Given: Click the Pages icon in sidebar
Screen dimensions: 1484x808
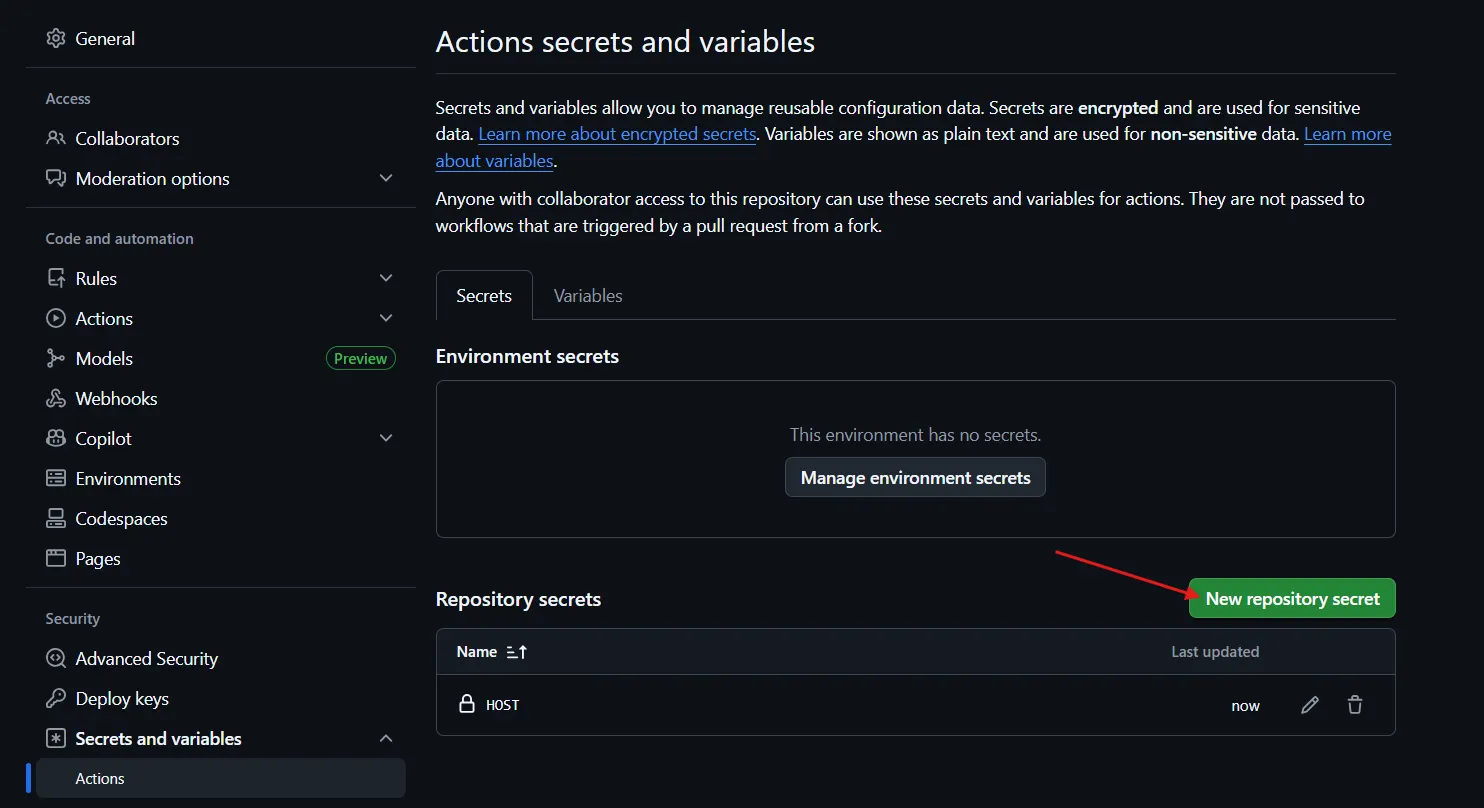Looking at the screenshot, I should (56, 559).
